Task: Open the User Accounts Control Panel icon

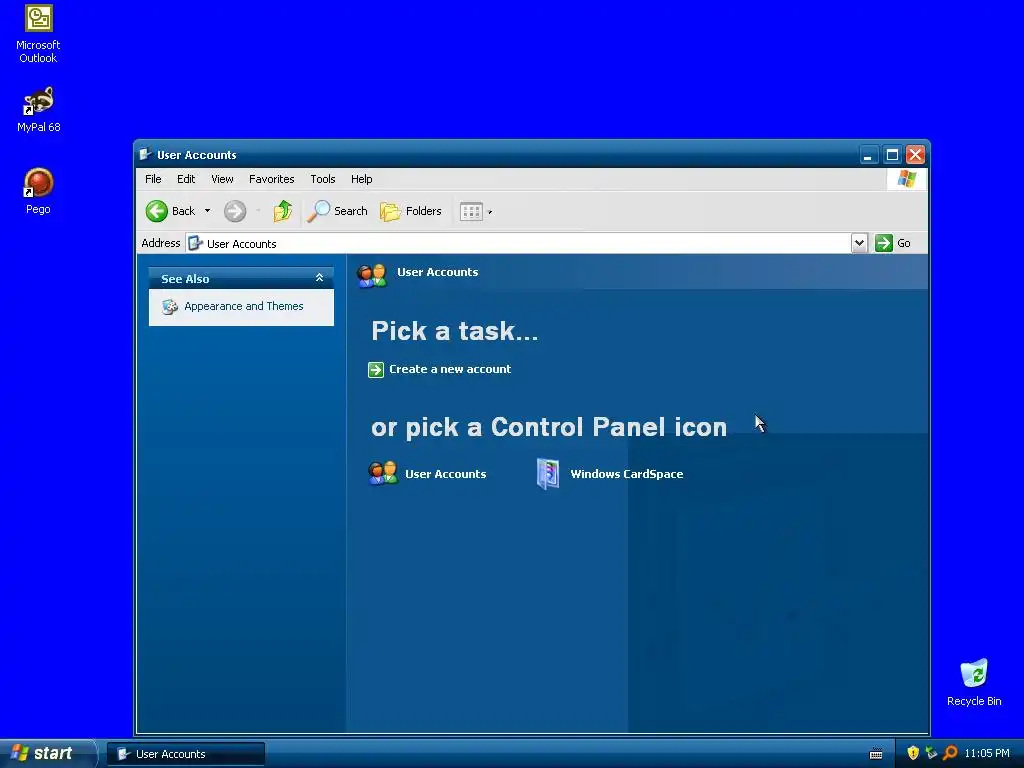Action: [383, 473]
